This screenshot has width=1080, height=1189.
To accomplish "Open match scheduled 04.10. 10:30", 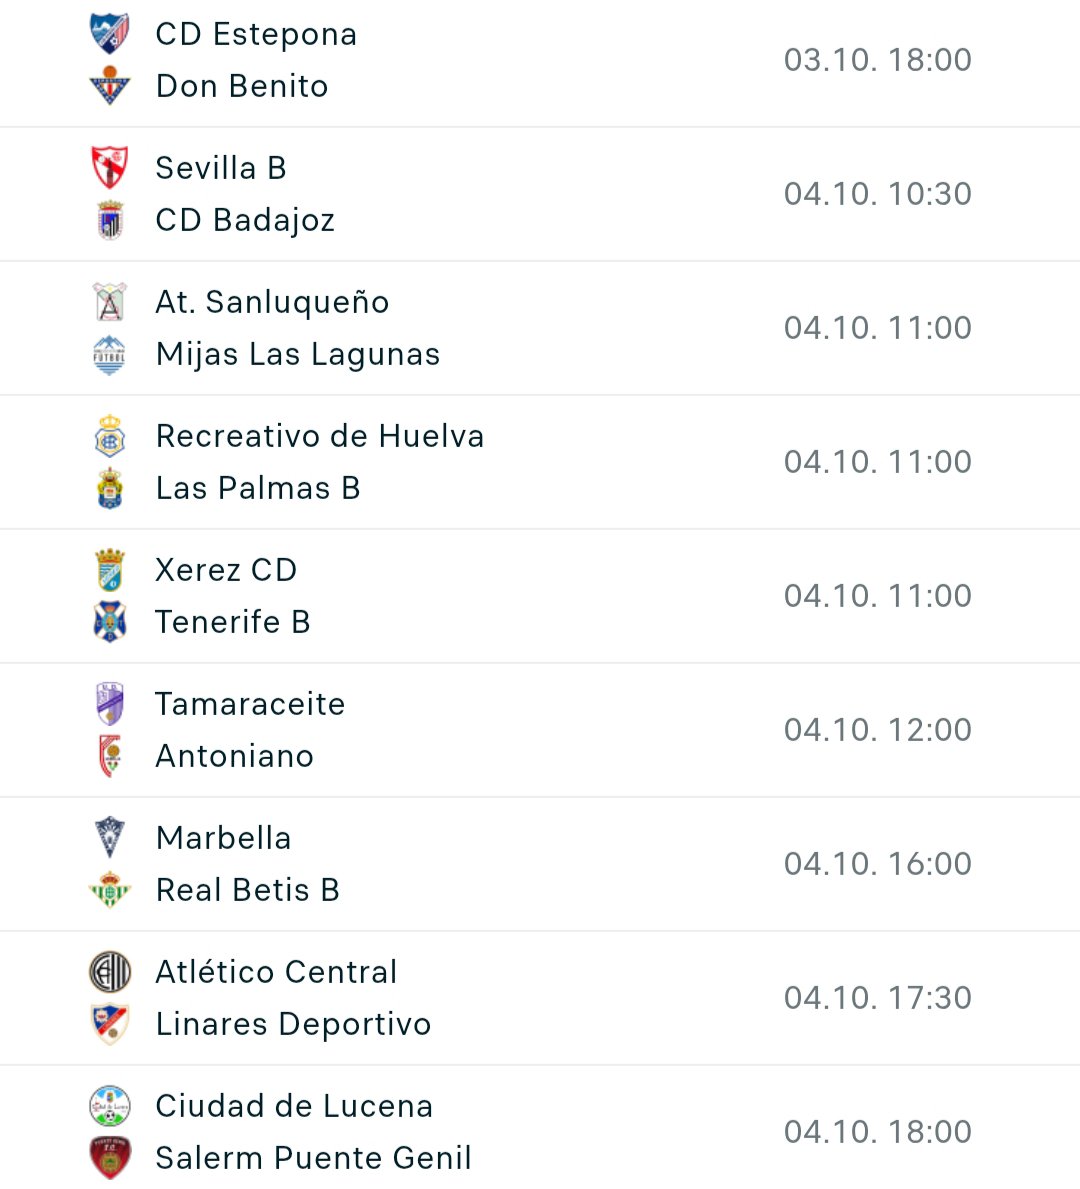I will click(x=540, y=194).
